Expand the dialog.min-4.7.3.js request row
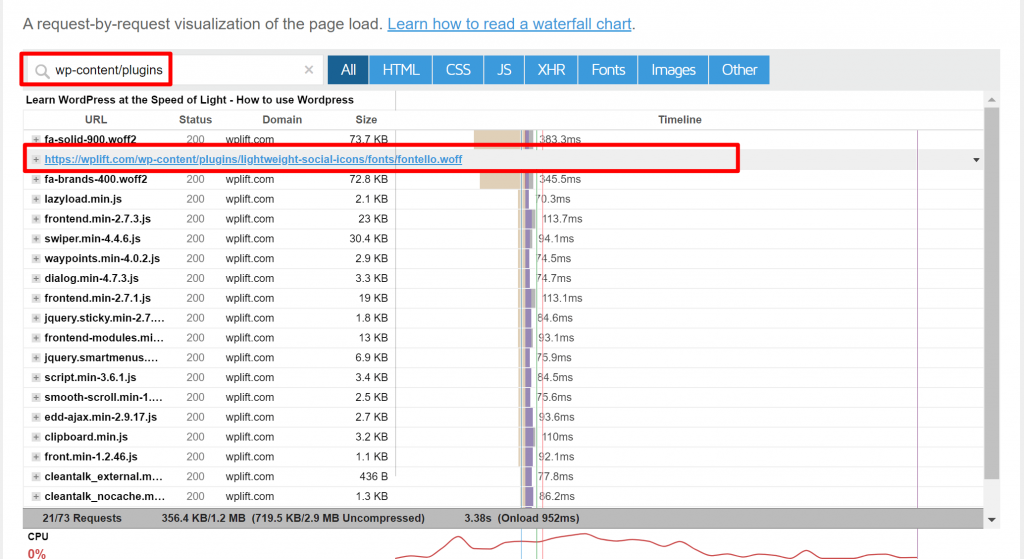 (36, 278)
